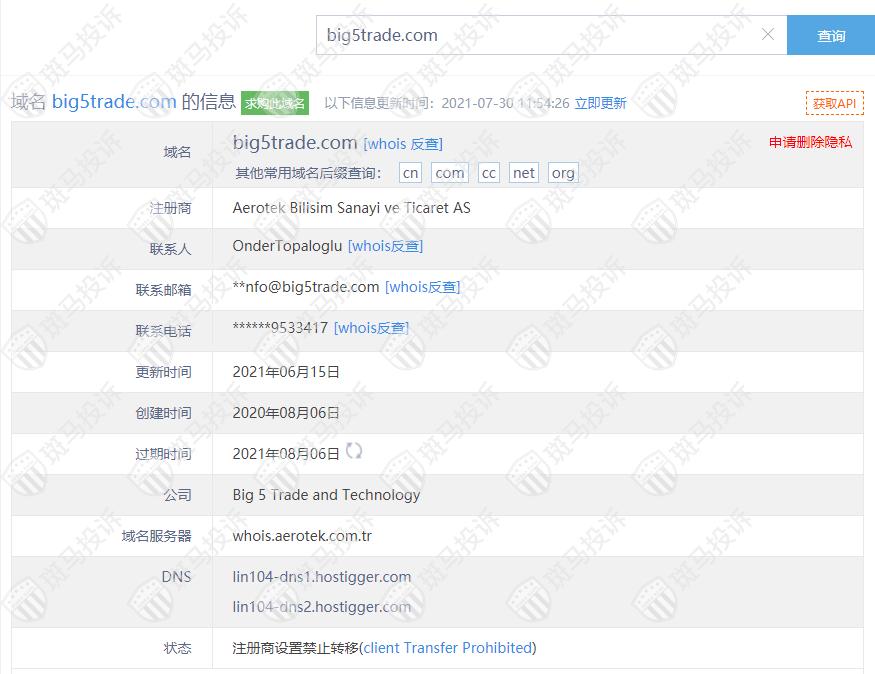The image size is (875, 674).
Task: Clear the search box with X icon
Action: [768, 35]
